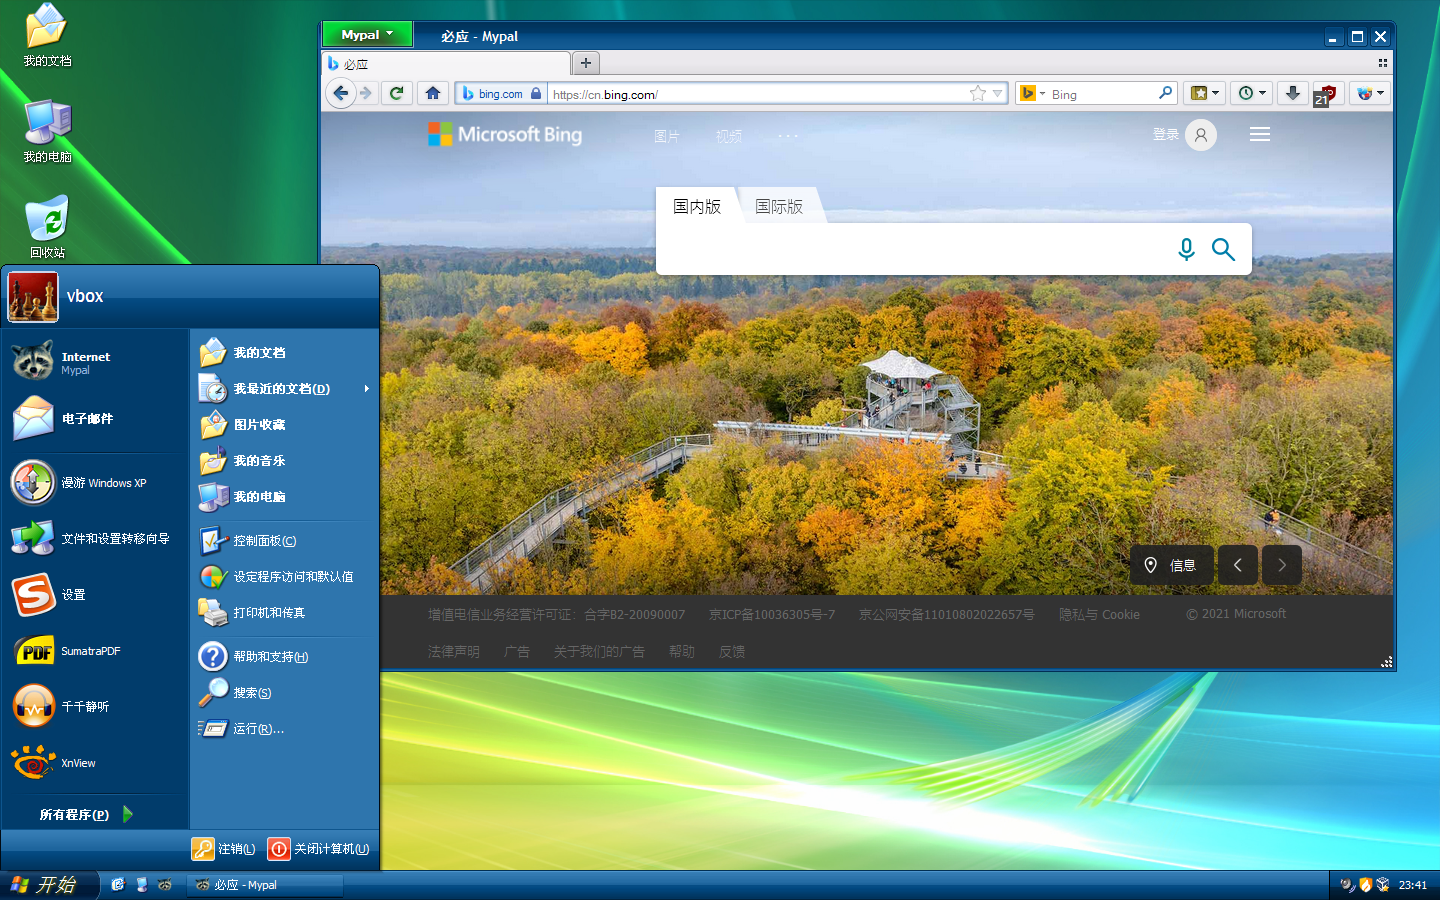Open the downloads arrow button
The image size is (1440, 900).
click(x=1293, y=93)
